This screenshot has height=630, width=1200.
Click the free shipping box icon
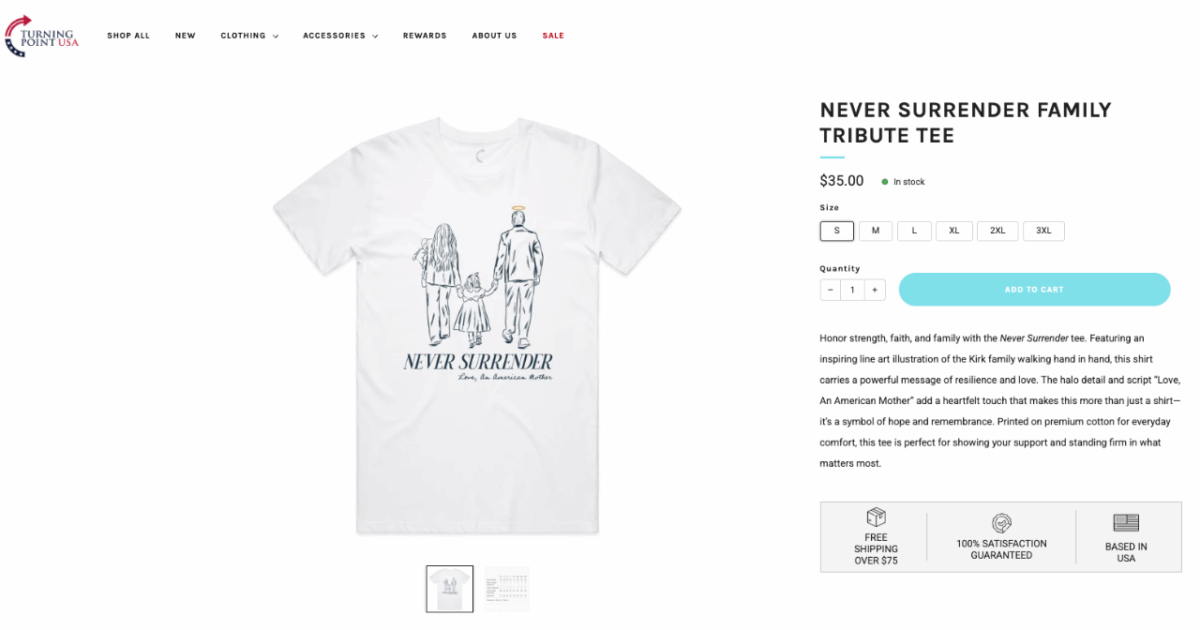876,518
